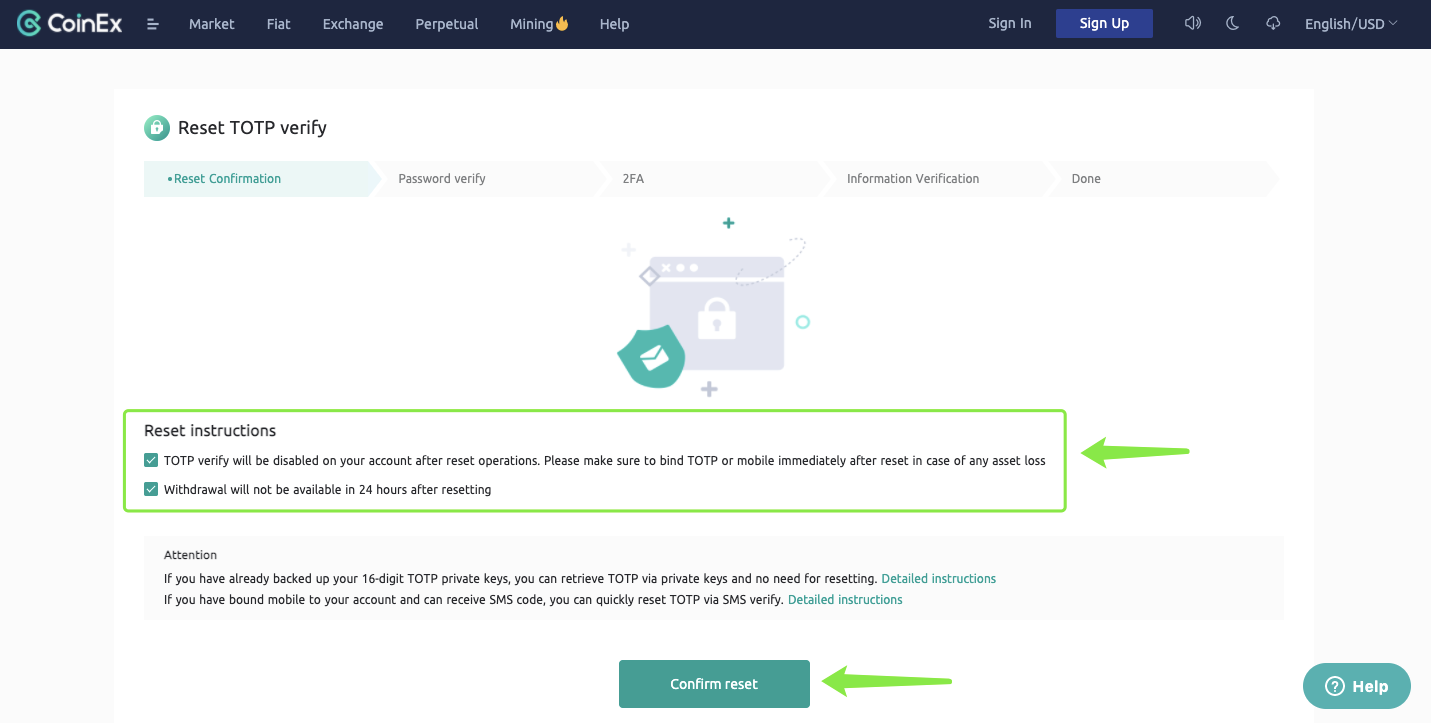
Task: Click the CoinEx logo
Action: coord(70,23)
